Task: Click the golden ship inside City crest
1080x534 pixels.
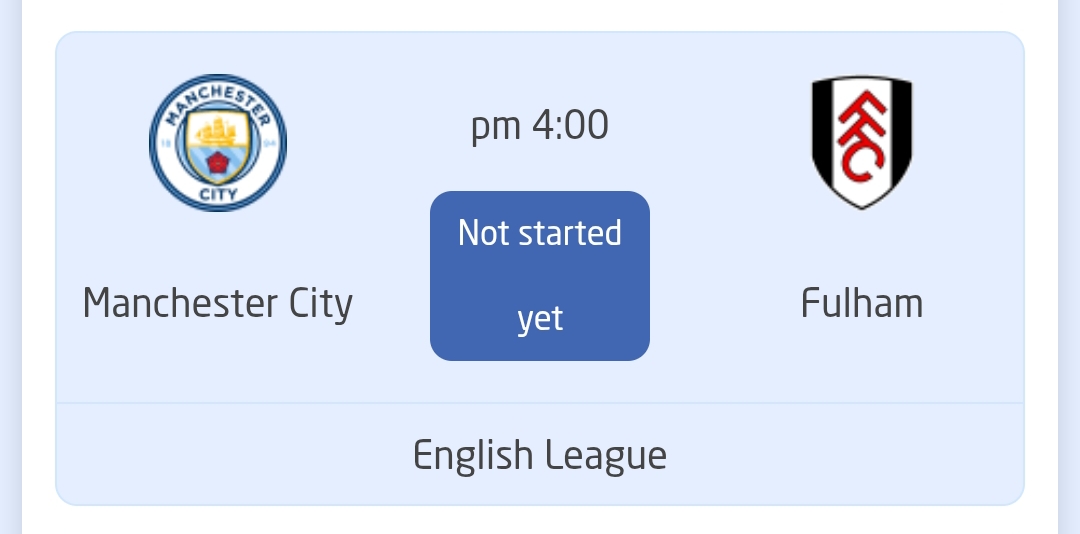Action: pyautogui.click(x=217, y=131)
